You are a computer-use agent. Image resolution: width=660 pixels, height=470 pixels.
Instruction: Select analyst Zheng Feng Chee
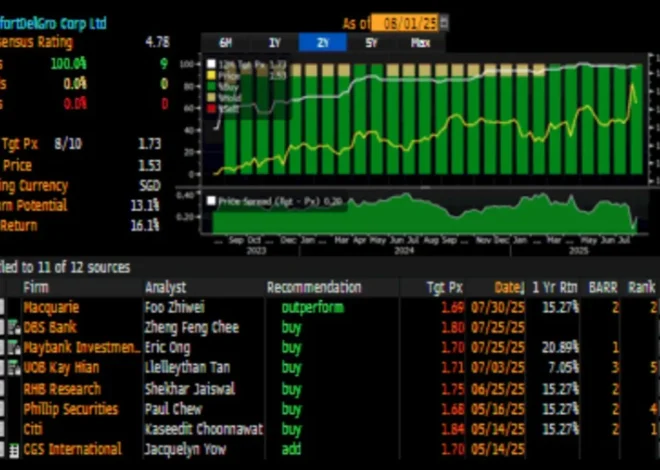pyautogui.click(x=192, y=327)
